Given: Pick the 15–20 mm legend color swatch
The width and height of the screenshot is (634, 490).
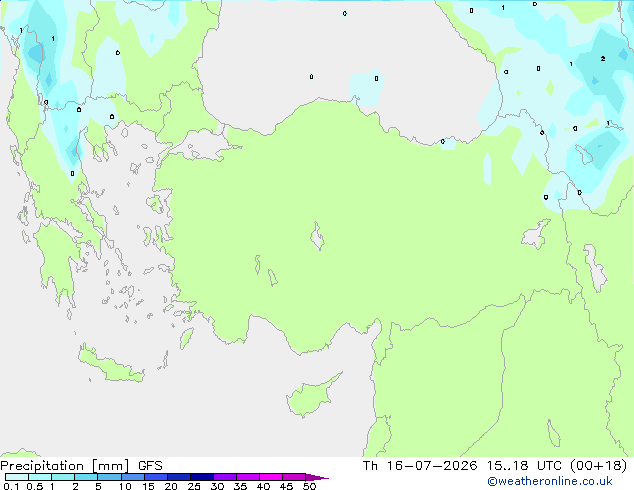Looking at the screenshot, I should 156,477.
